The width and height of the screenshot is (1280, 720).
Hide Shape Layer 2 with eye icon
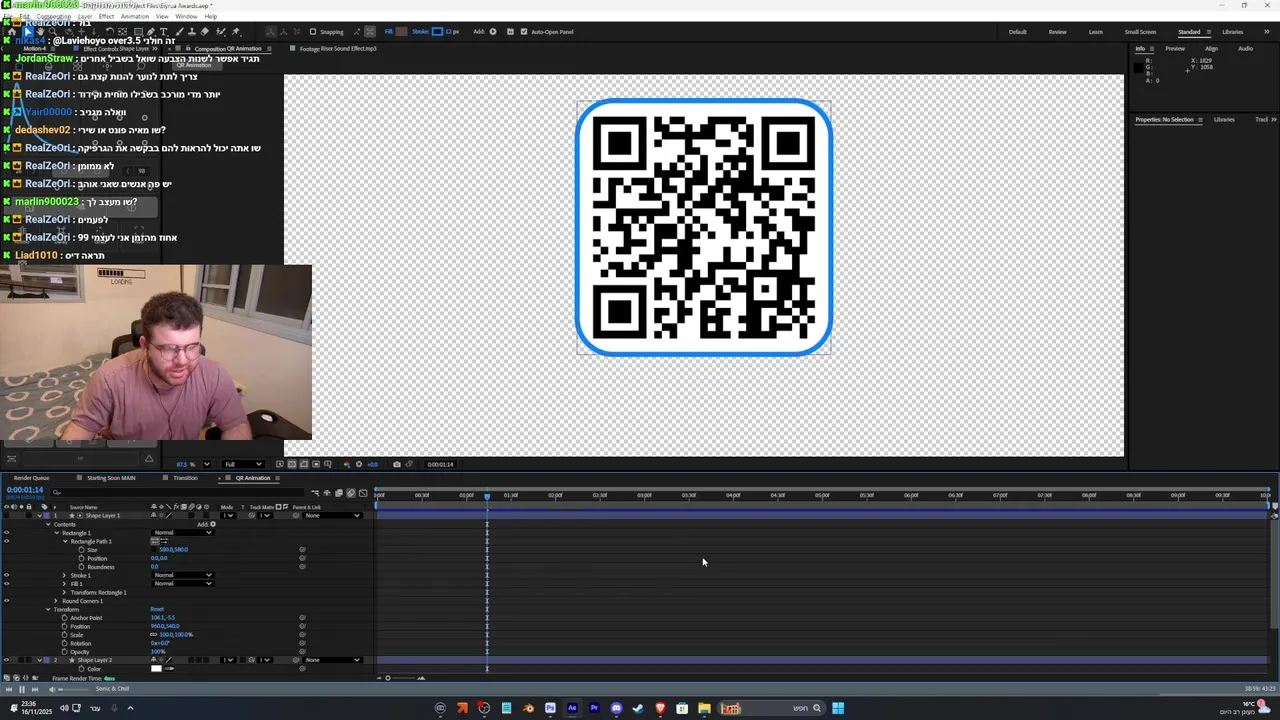[6, 660]
